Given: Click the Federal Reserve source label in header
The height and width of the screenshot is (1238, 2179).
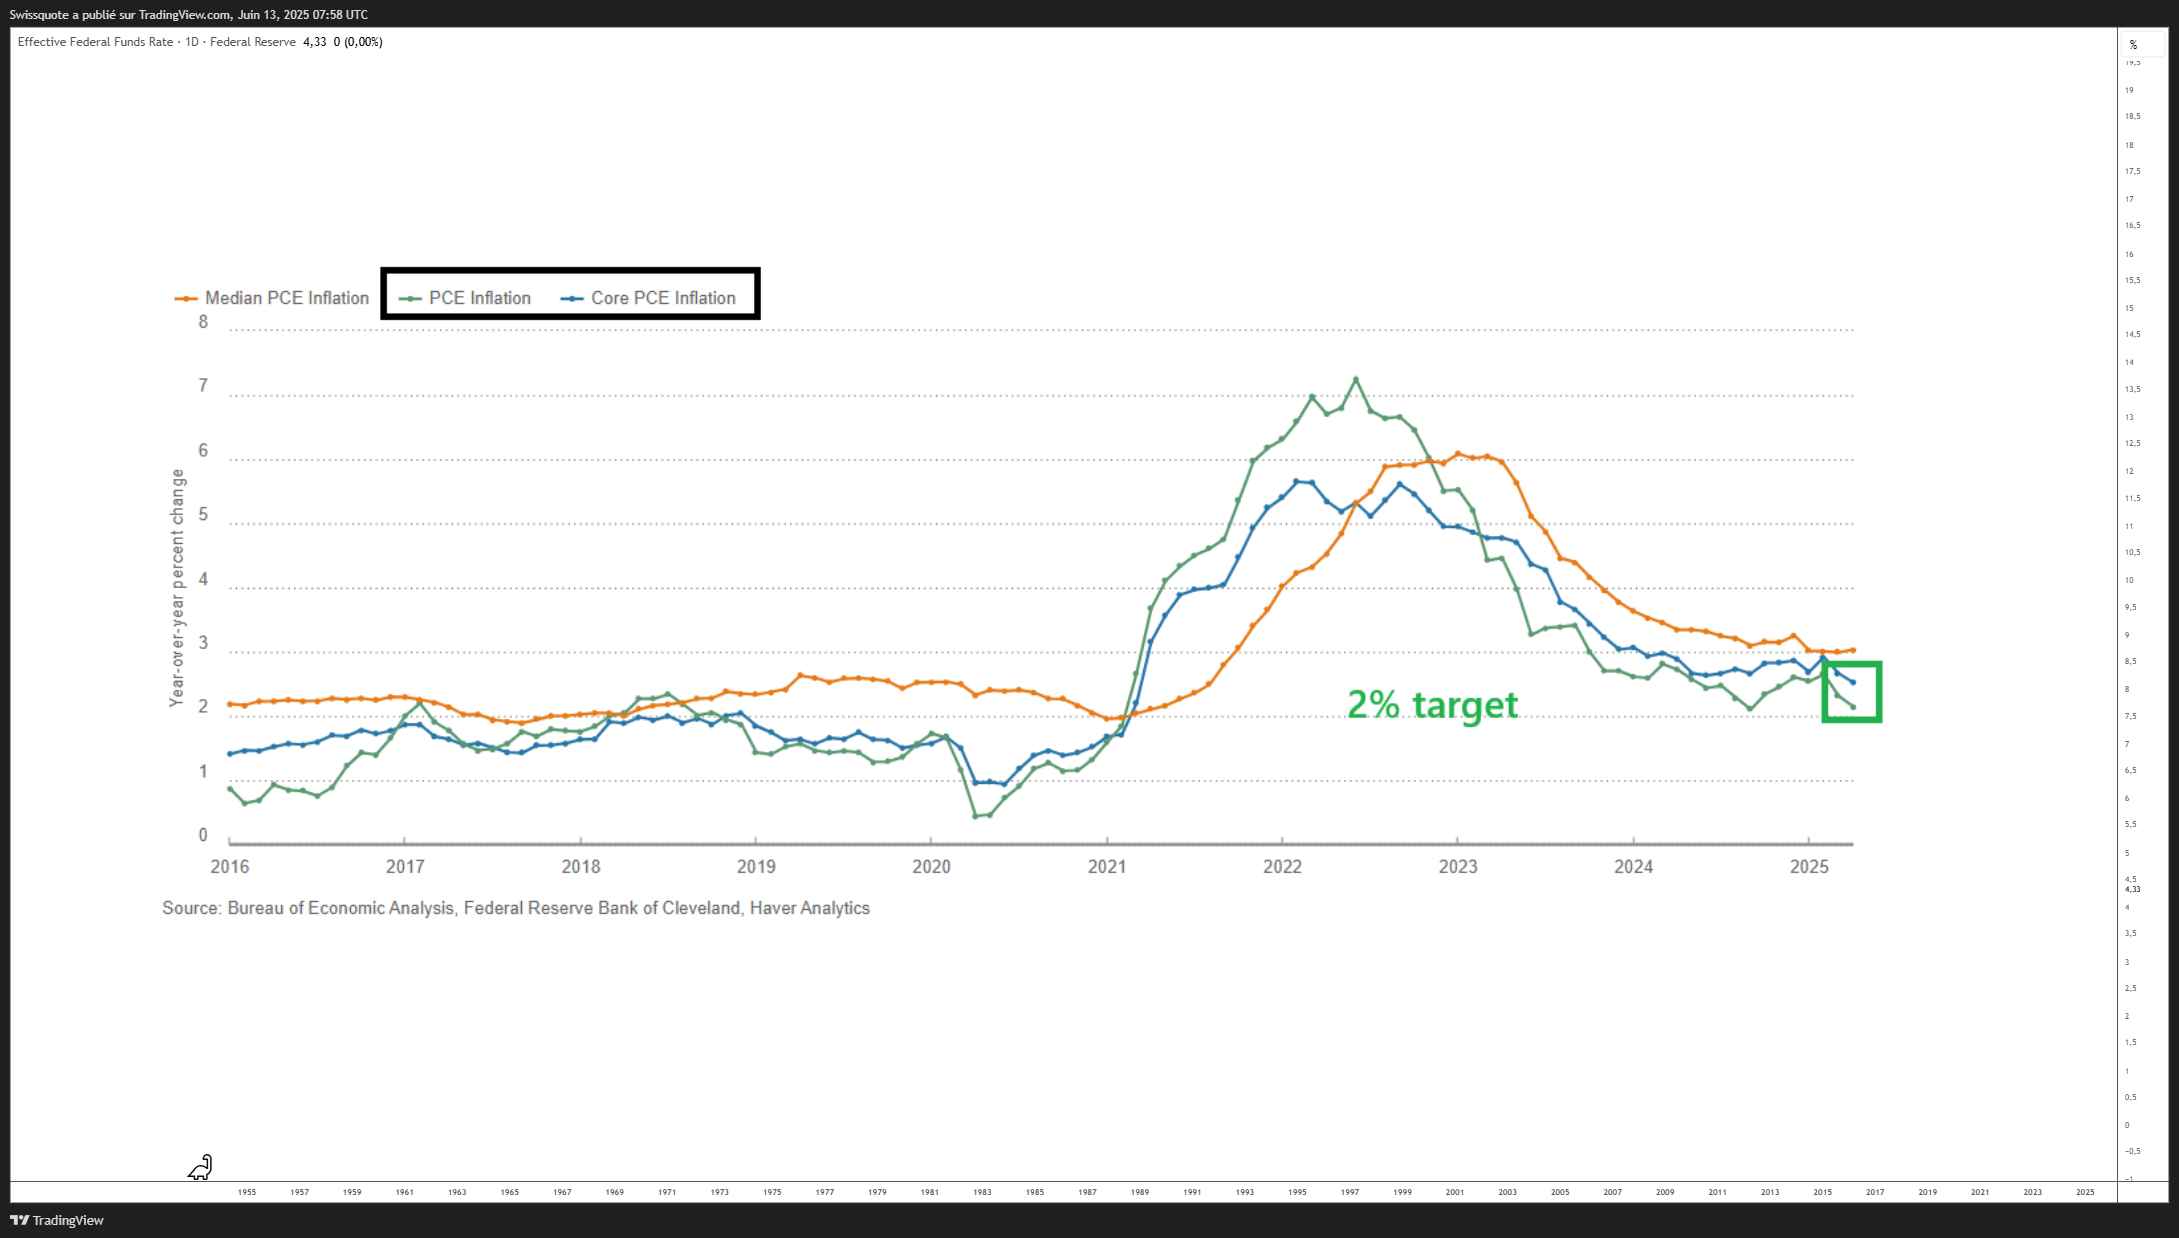Looking at the screenshot, I should (x=252, y=42).
